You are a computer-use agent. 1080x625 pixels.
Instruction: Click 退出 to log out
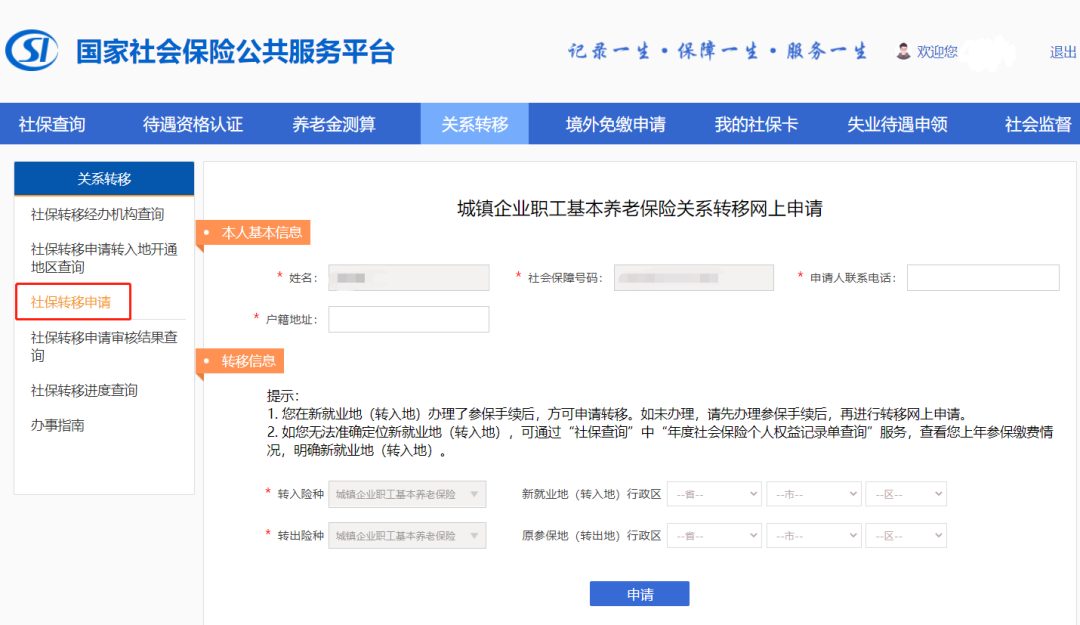pyautogui.click(x=1063, y=52)
